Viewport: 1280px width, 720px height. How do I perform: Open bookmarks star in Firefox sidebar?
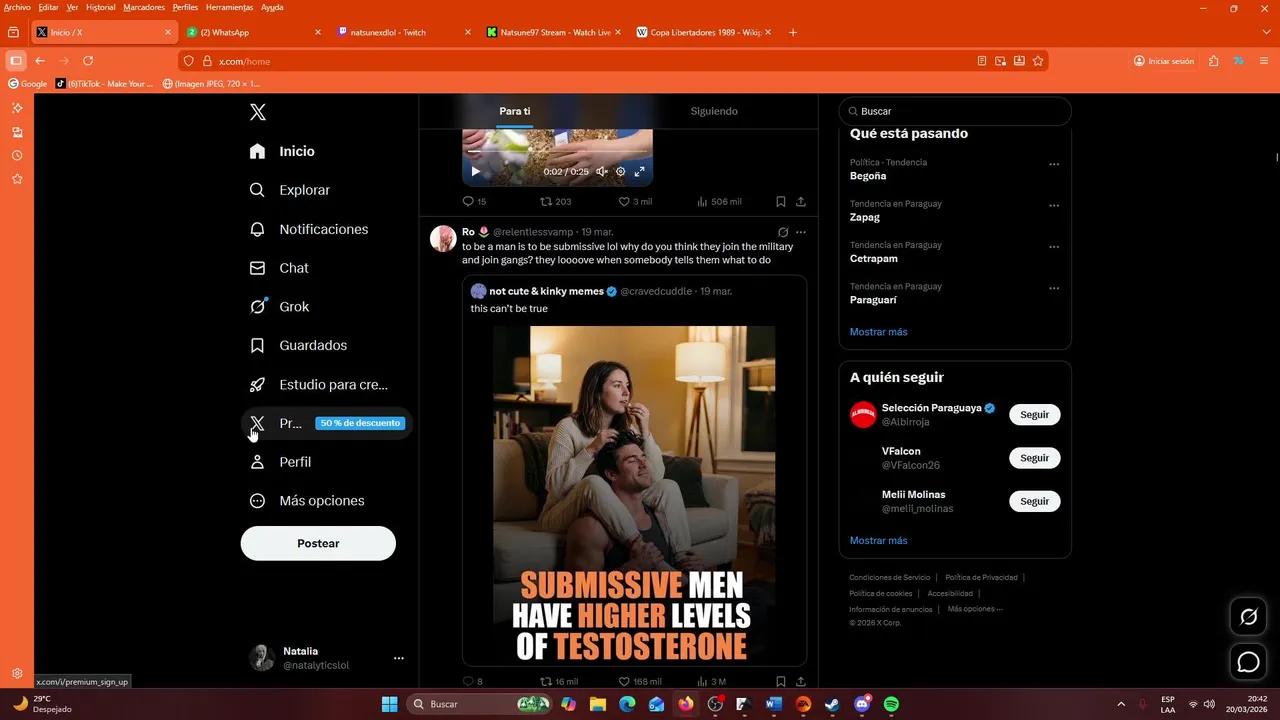click(17, 179)
